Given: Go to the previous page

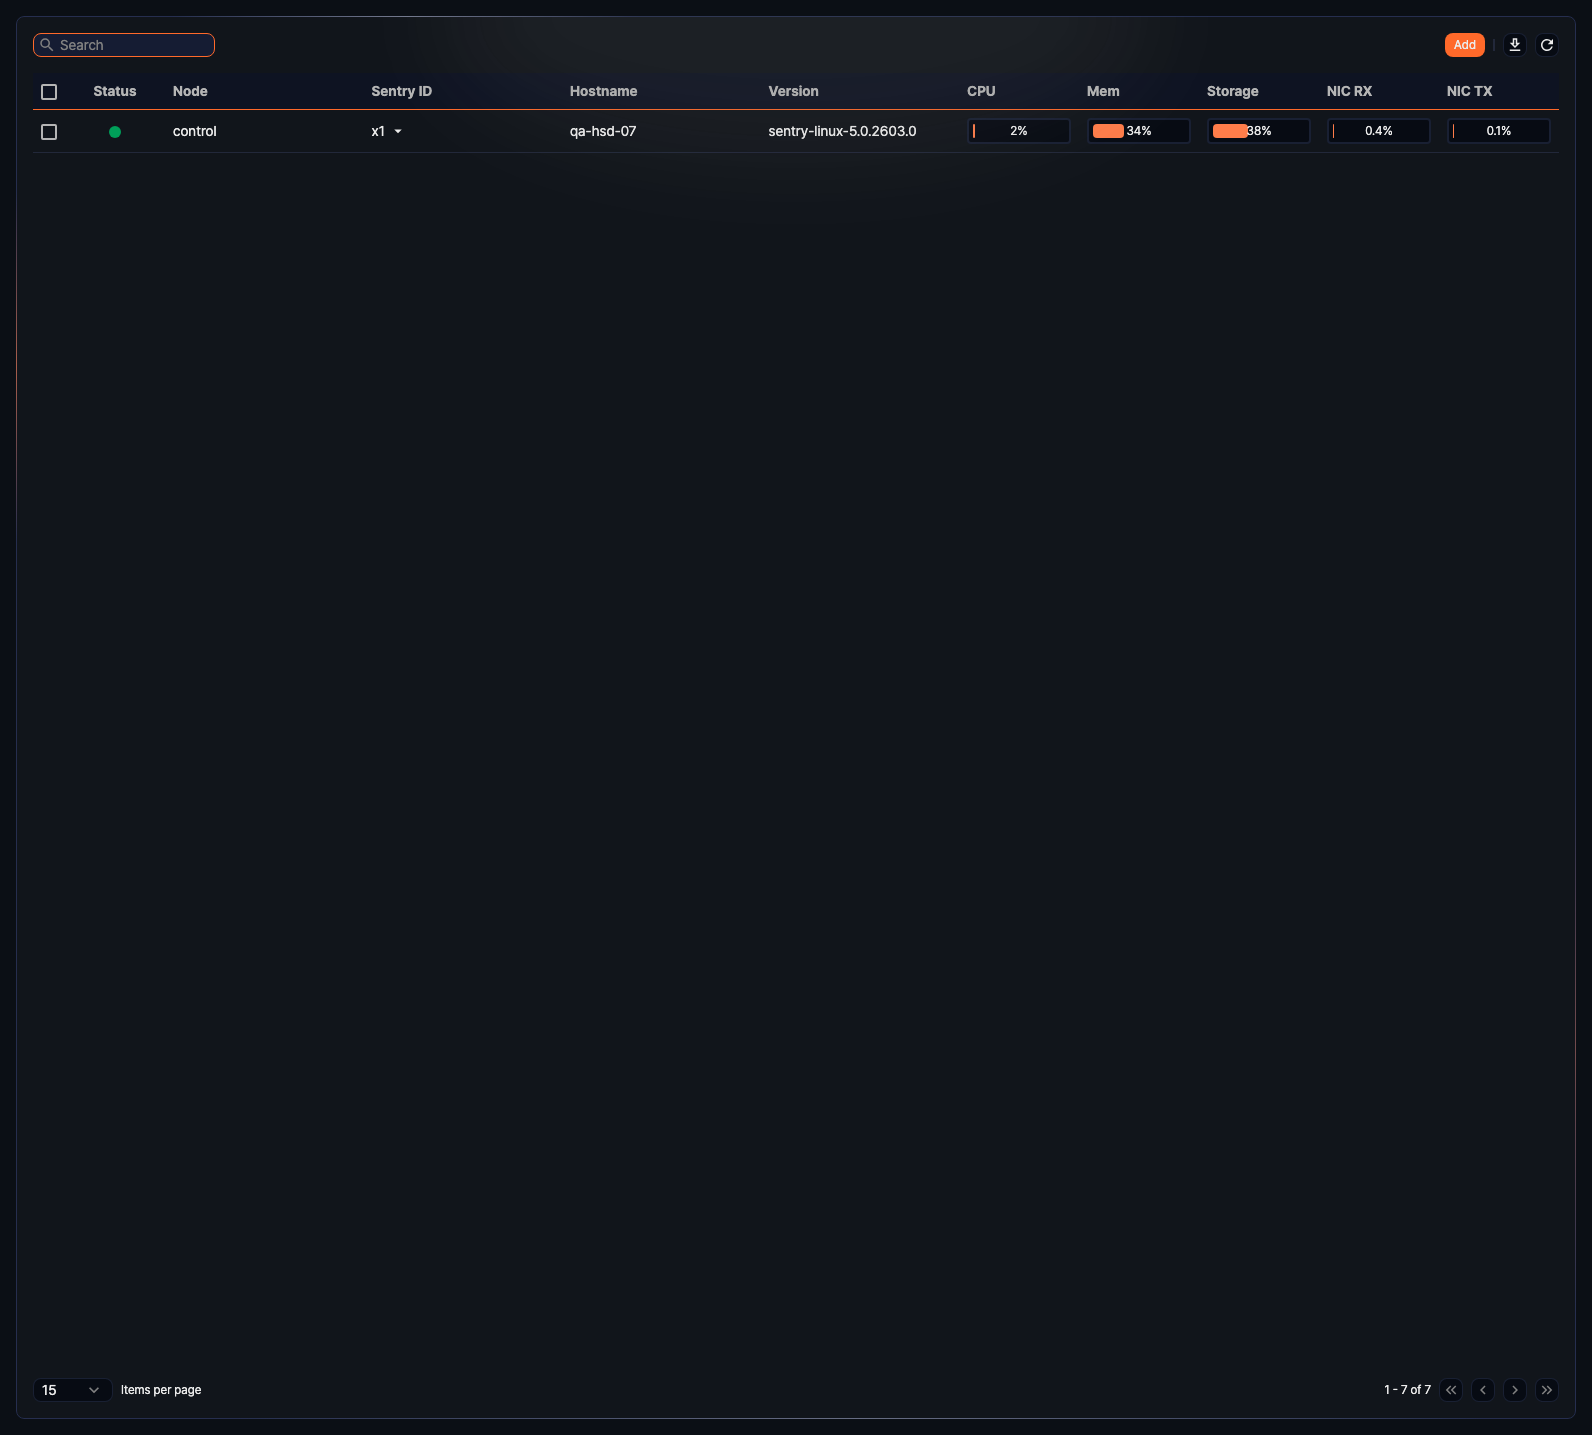Looking at the screenshot, I should click(x=1482, y=1390).
